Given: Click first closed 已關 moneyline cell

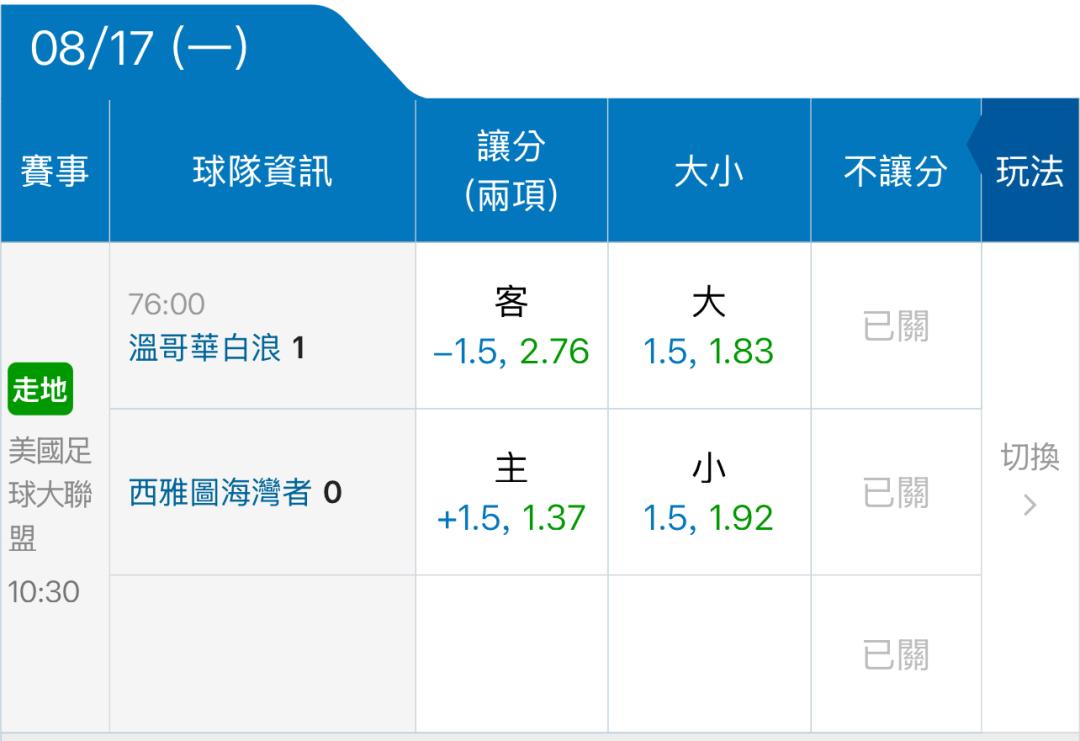Looking at the screenshot, I should 895,326.
